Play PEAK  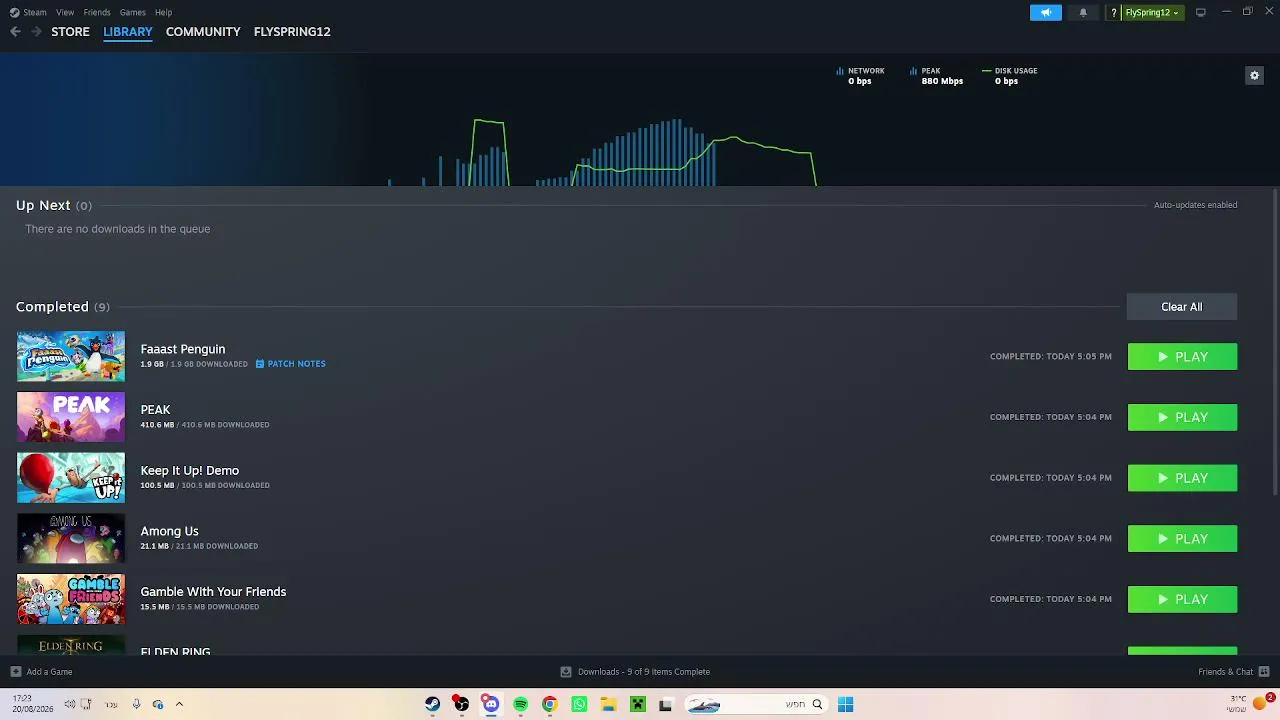pos(1183,417)
